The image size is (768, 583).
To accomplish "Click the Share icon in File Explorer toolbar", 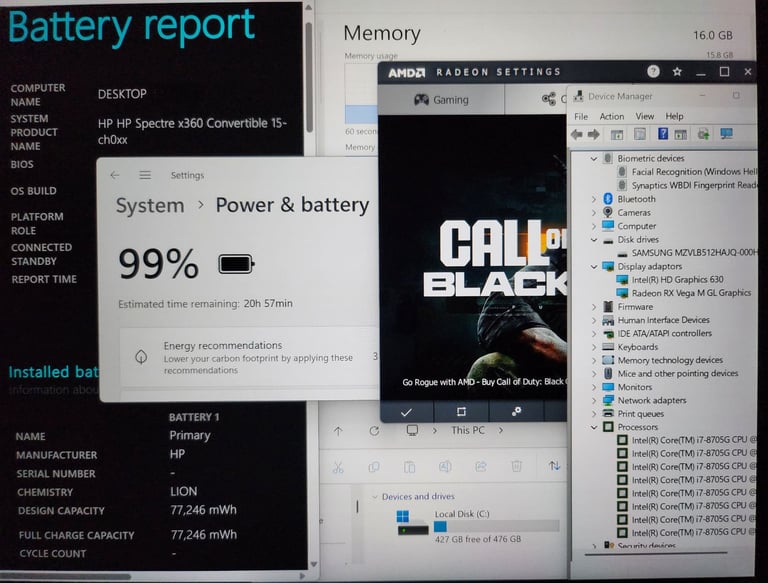I will [480, 466].
